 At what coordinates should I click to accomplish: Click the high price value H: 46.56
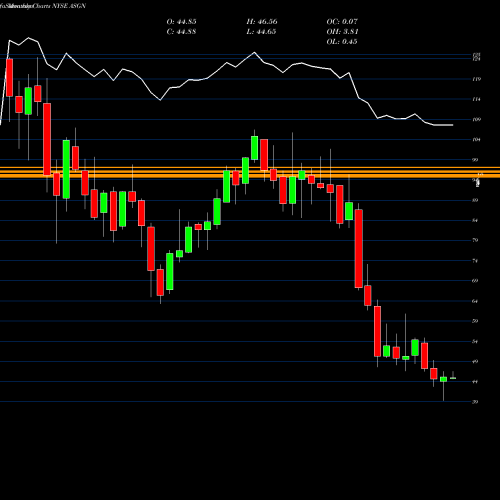click(x=262, y=22)
